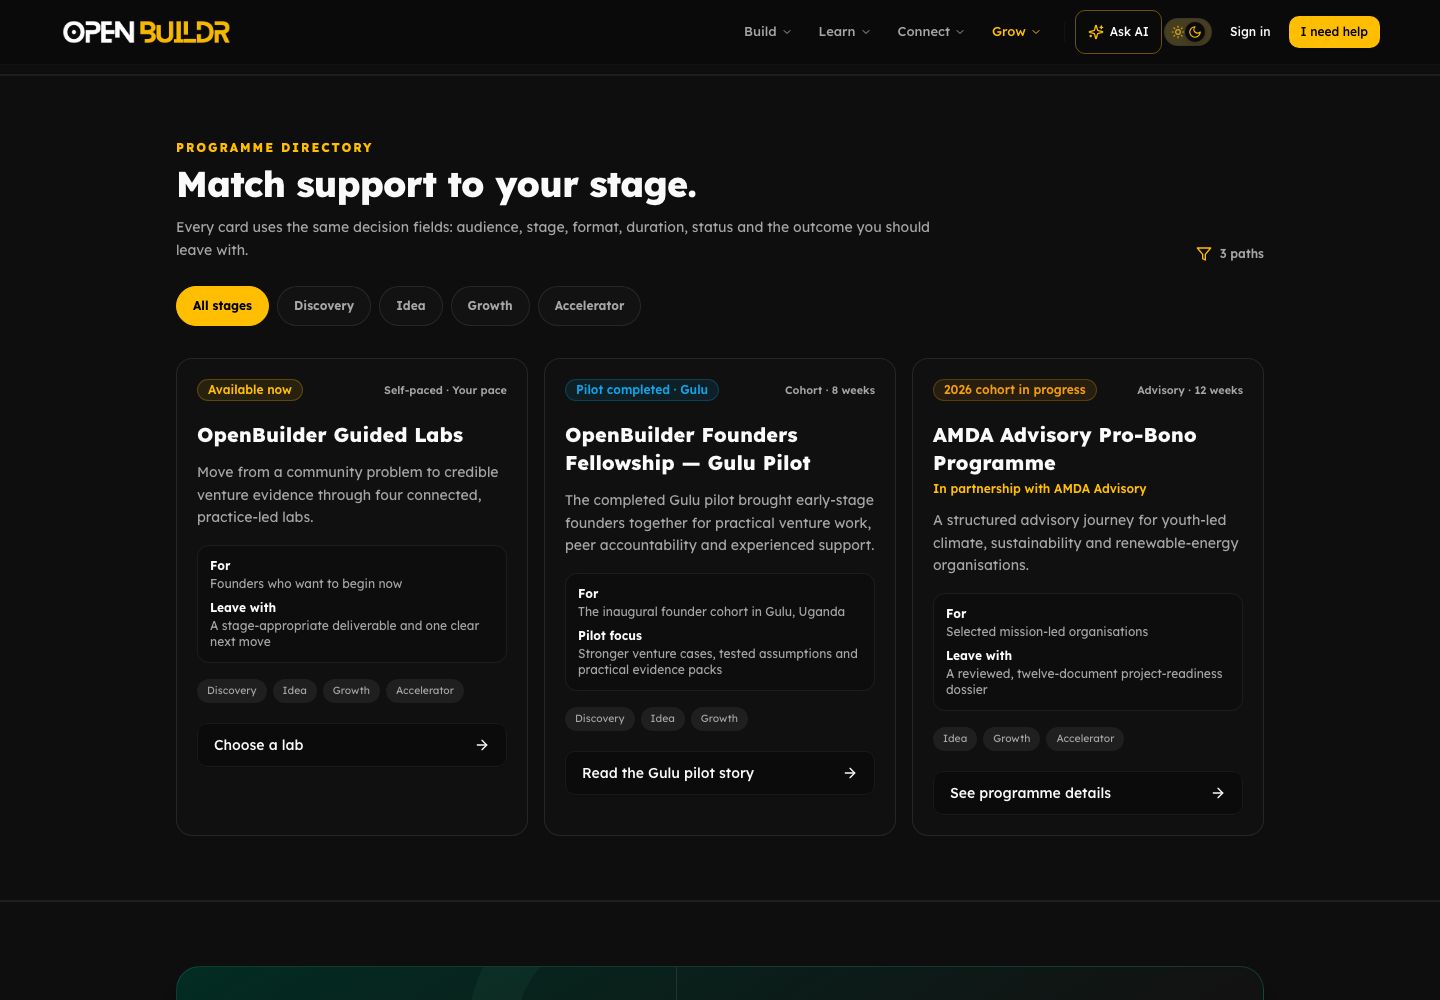Screen dimensions: 1440x1000
Task: Click the Available now badge
Action: [x=250, y=390]
